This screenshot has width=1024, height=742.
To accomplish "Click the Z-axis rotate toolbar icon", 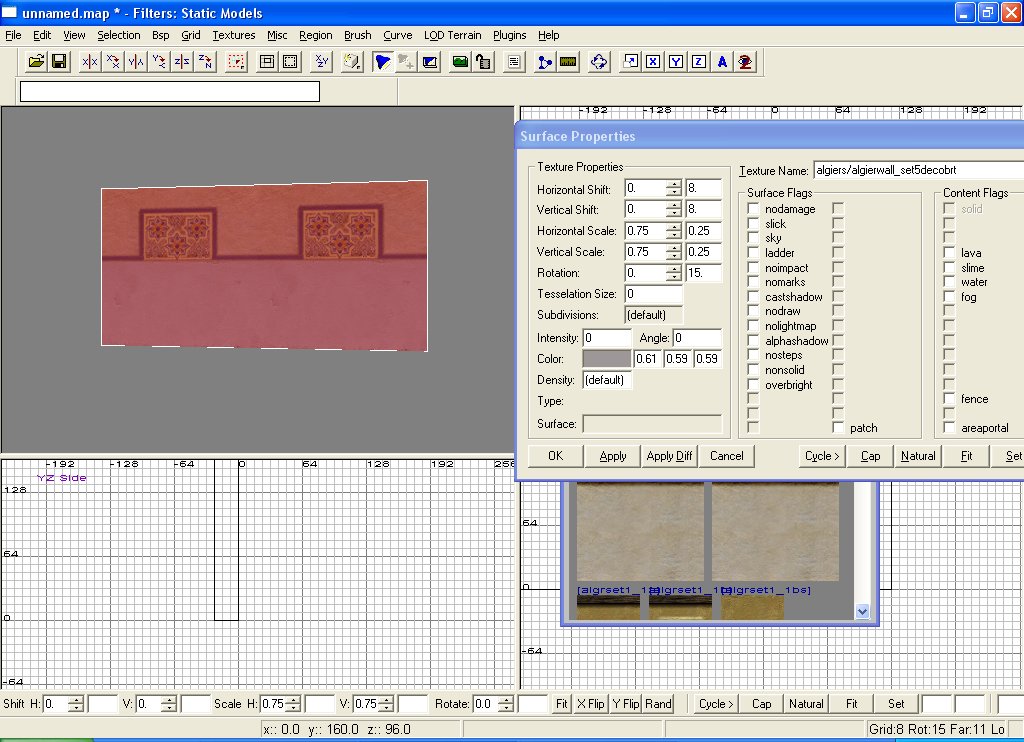I will [x=205, y=62].
